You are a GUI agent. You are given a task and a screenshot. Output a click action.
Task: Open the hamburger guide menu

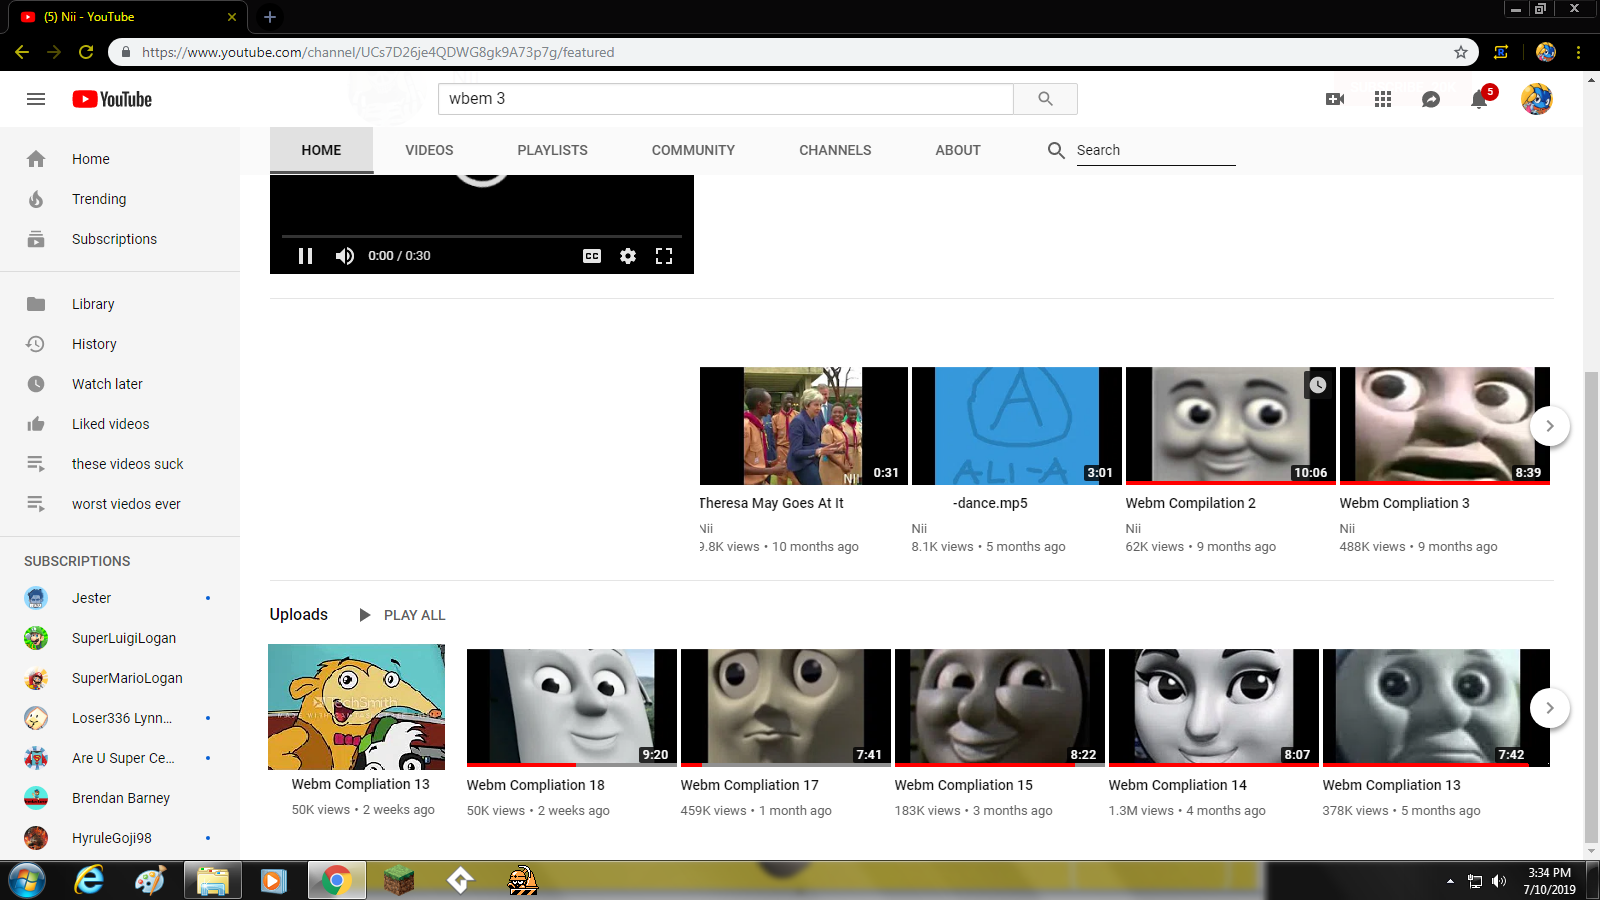pos(36,99)
